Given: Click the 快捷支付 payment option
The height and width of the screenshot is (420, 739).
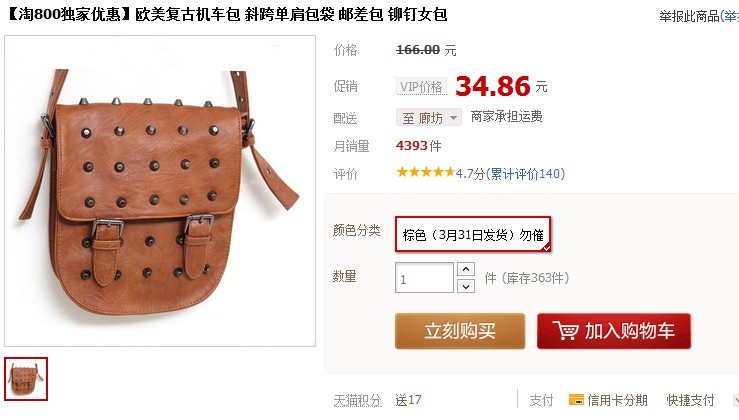Looking at the screenshot, I should [690, 400].
